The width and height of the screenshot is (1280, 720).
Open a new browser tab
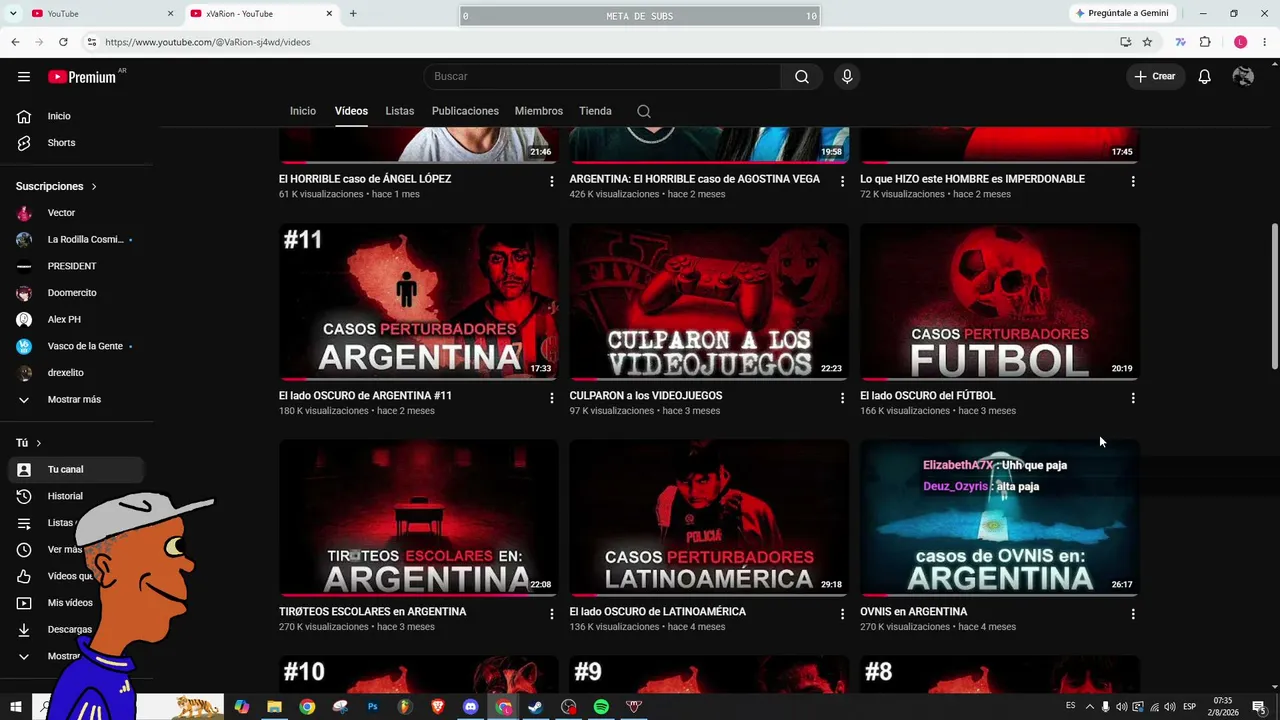pos(353,14)
